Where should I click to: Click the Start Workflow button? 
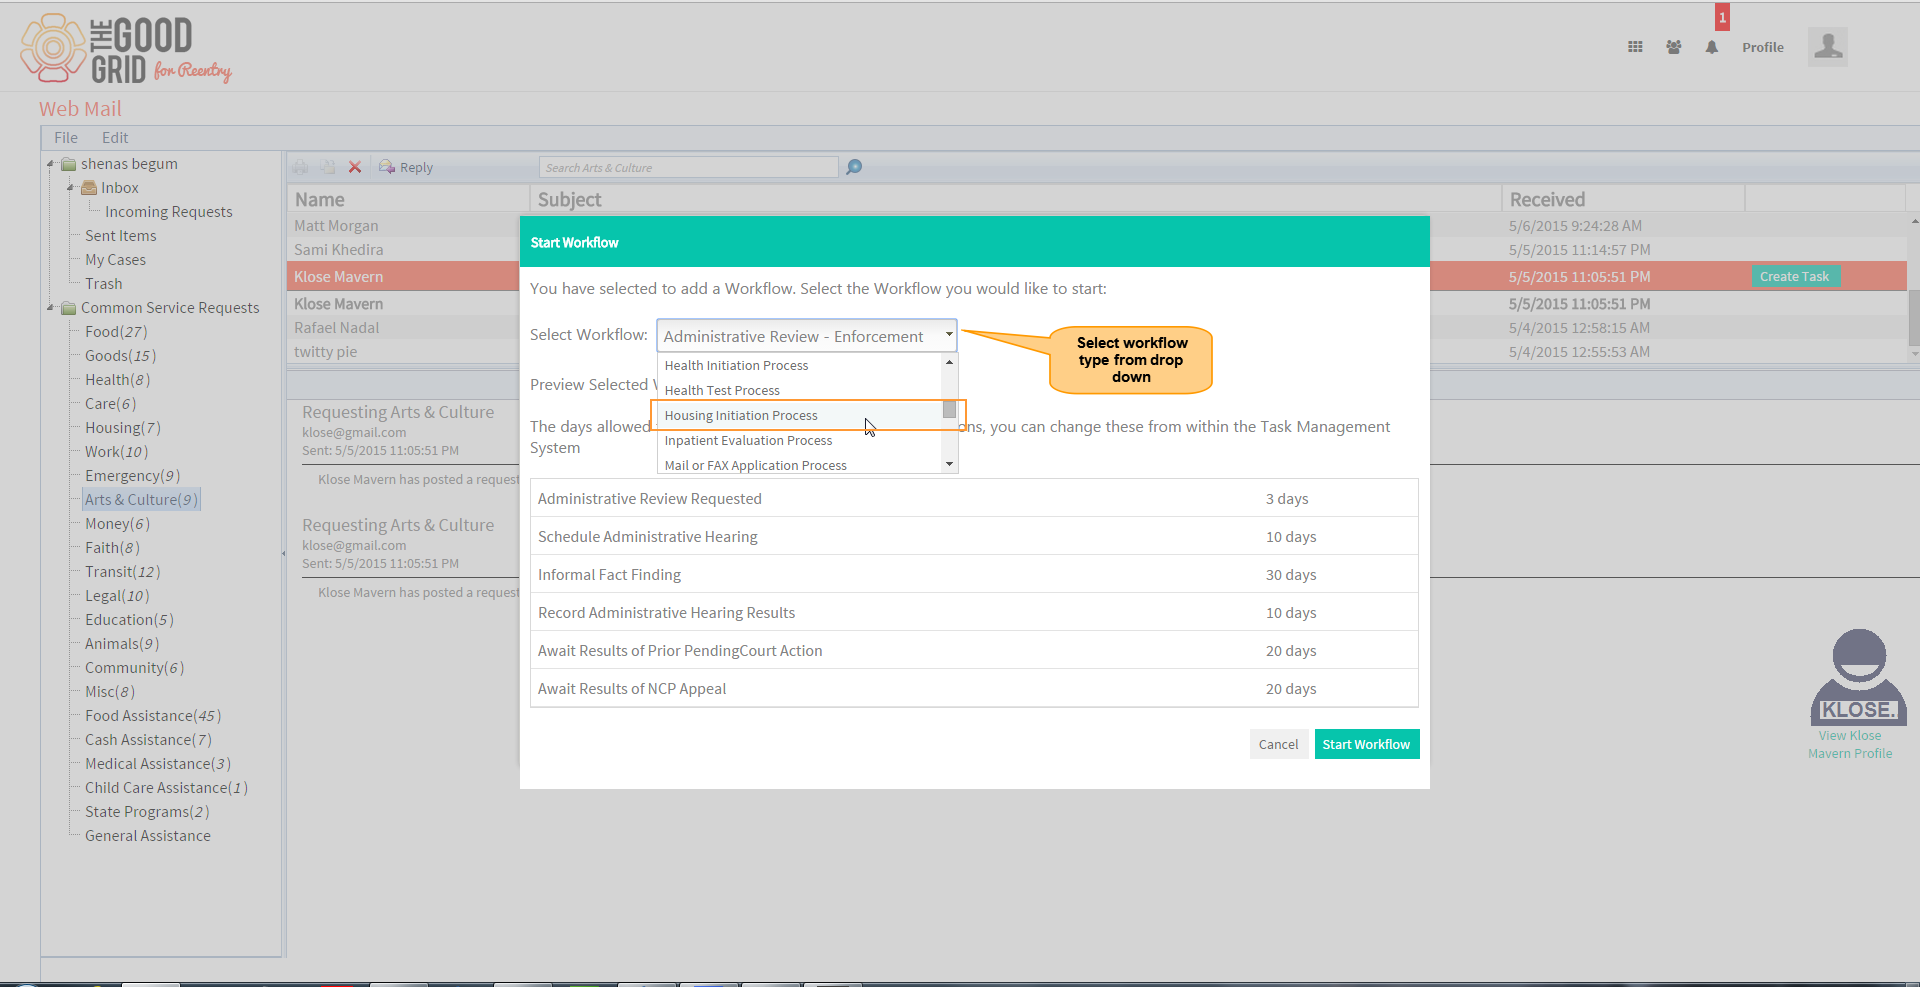1367,744
